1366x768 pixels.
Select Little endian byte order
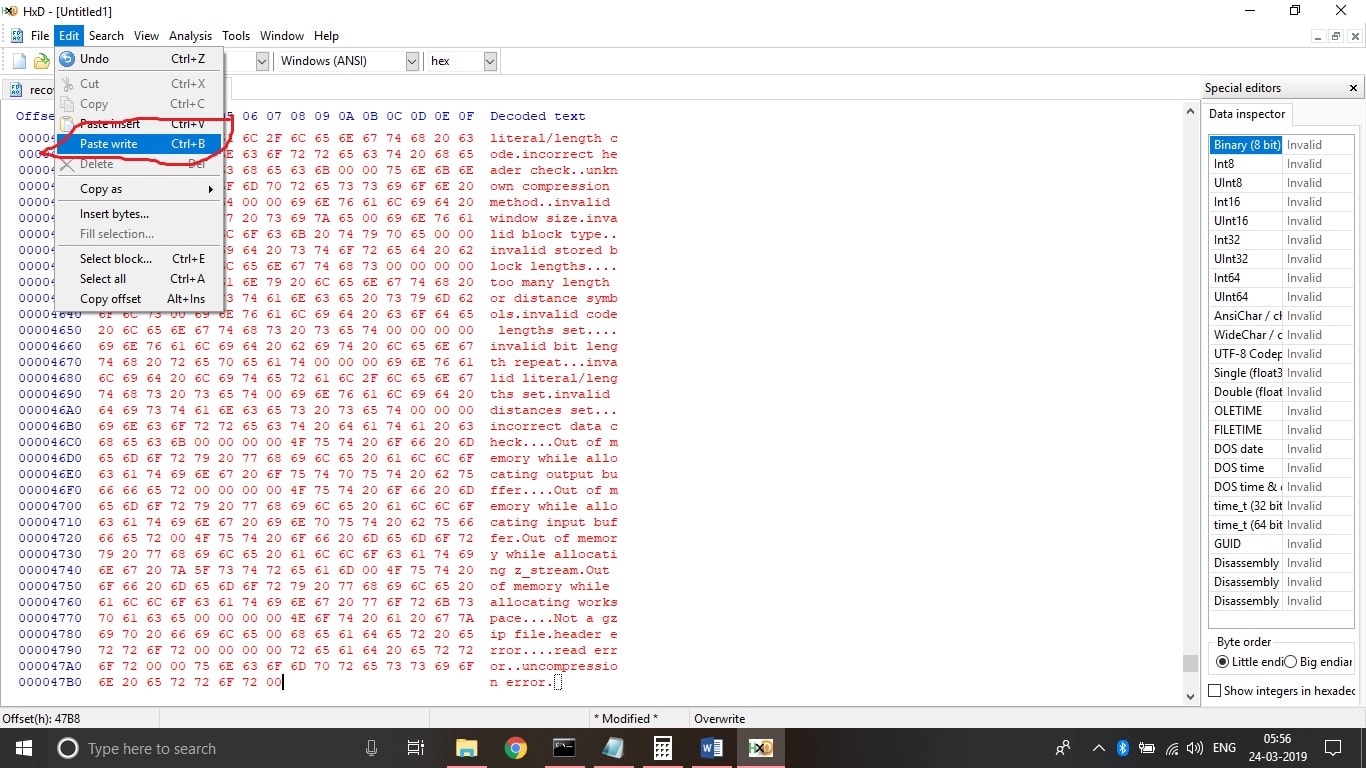pyautogui.click(x=1224, y=659)
